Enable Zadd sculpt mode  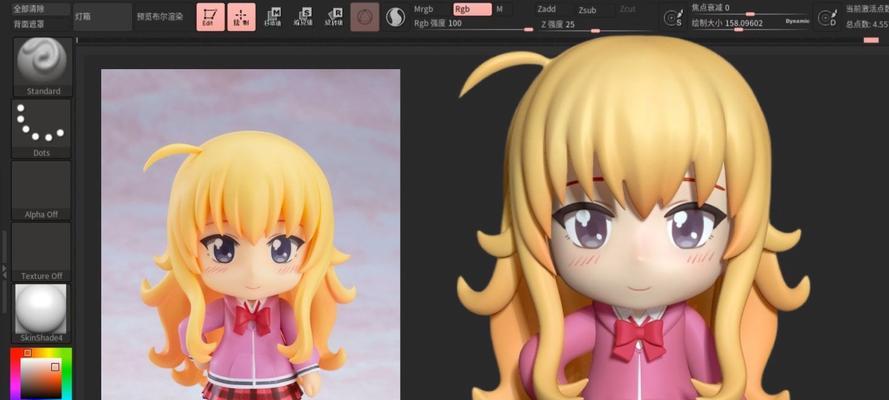(547, 10)
